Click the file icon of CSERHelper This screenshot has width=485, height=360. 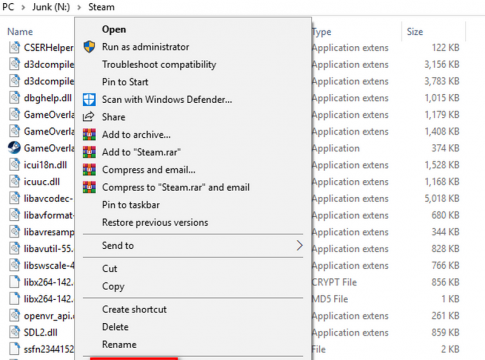point(14,47)
